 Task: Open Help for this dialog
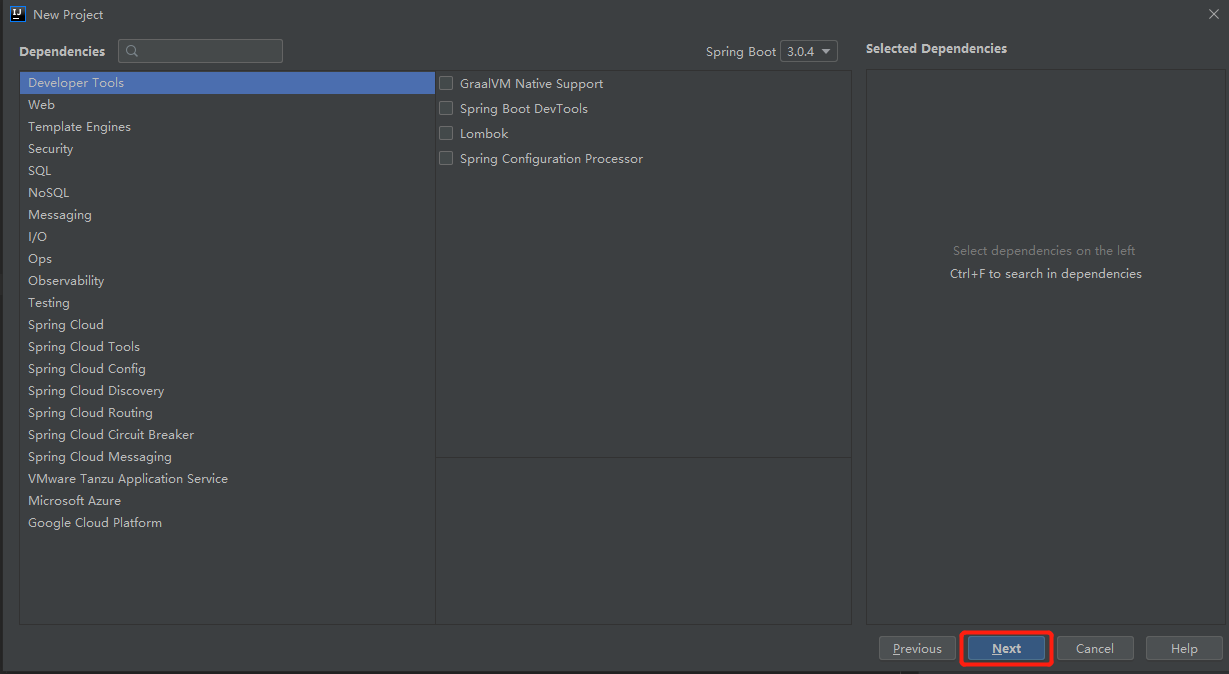(x=1184, y=649)
